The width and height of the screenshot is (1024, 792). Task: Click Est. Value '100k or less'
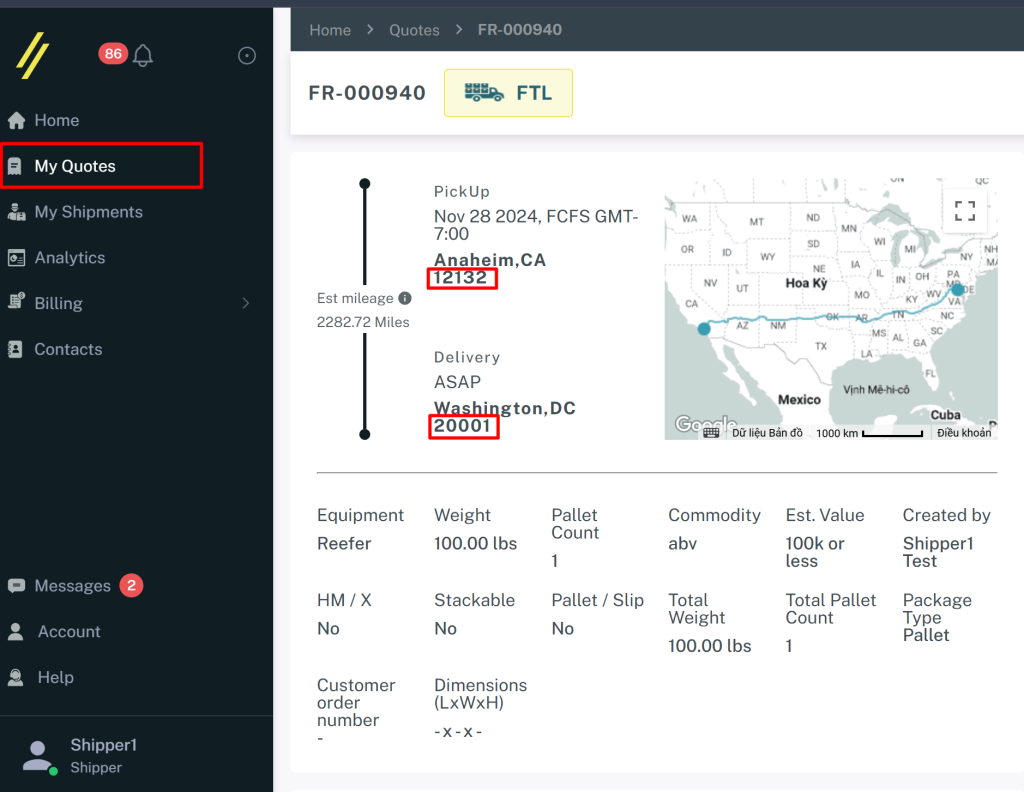[x=814, y=552]
